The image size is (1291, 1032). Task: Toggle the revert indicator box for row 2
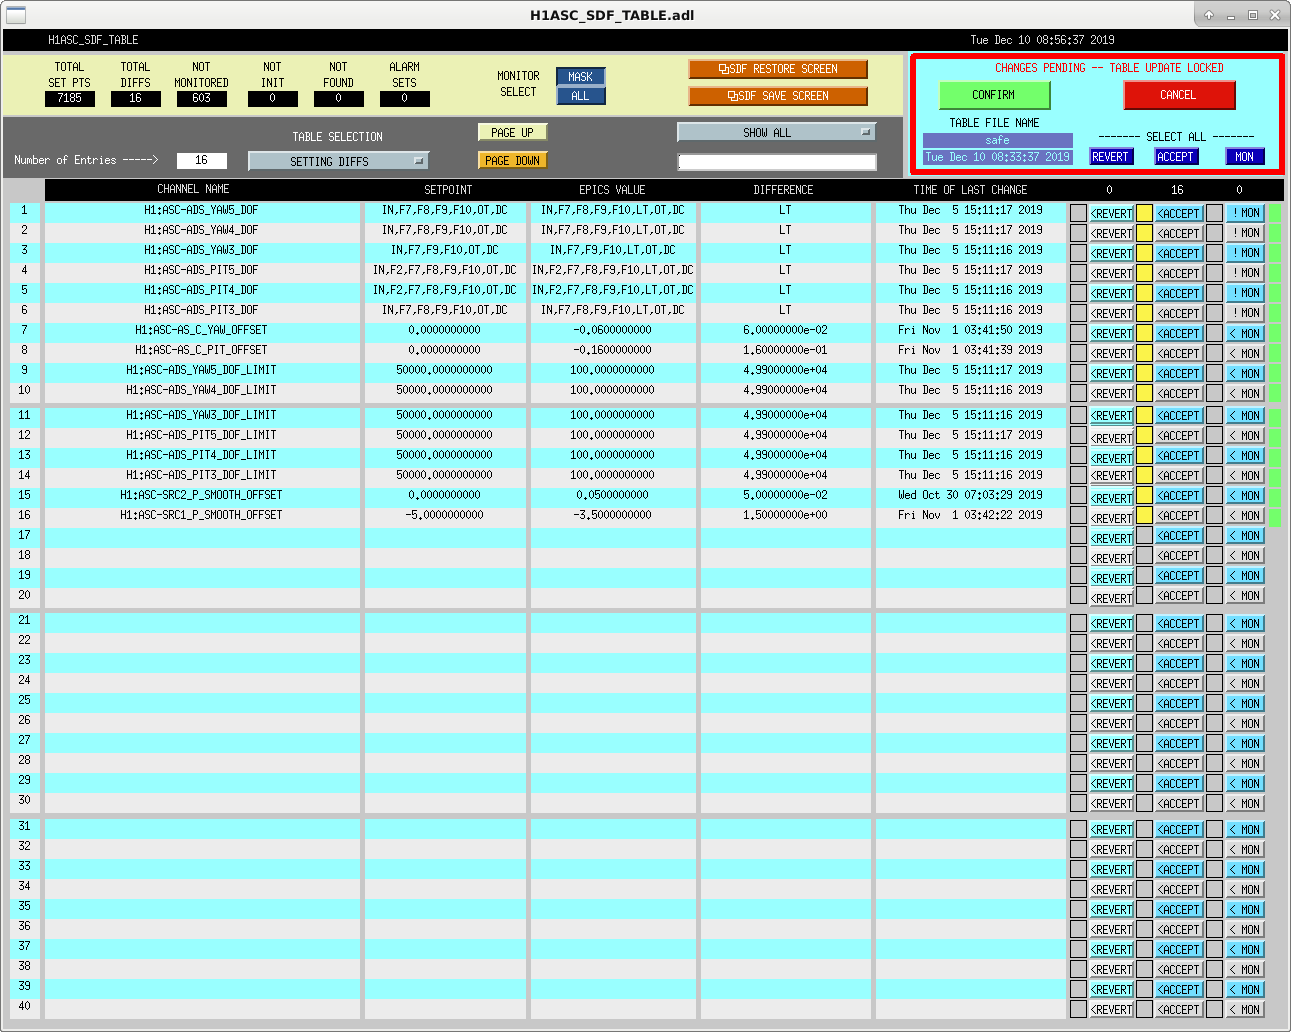(1078, 233)
